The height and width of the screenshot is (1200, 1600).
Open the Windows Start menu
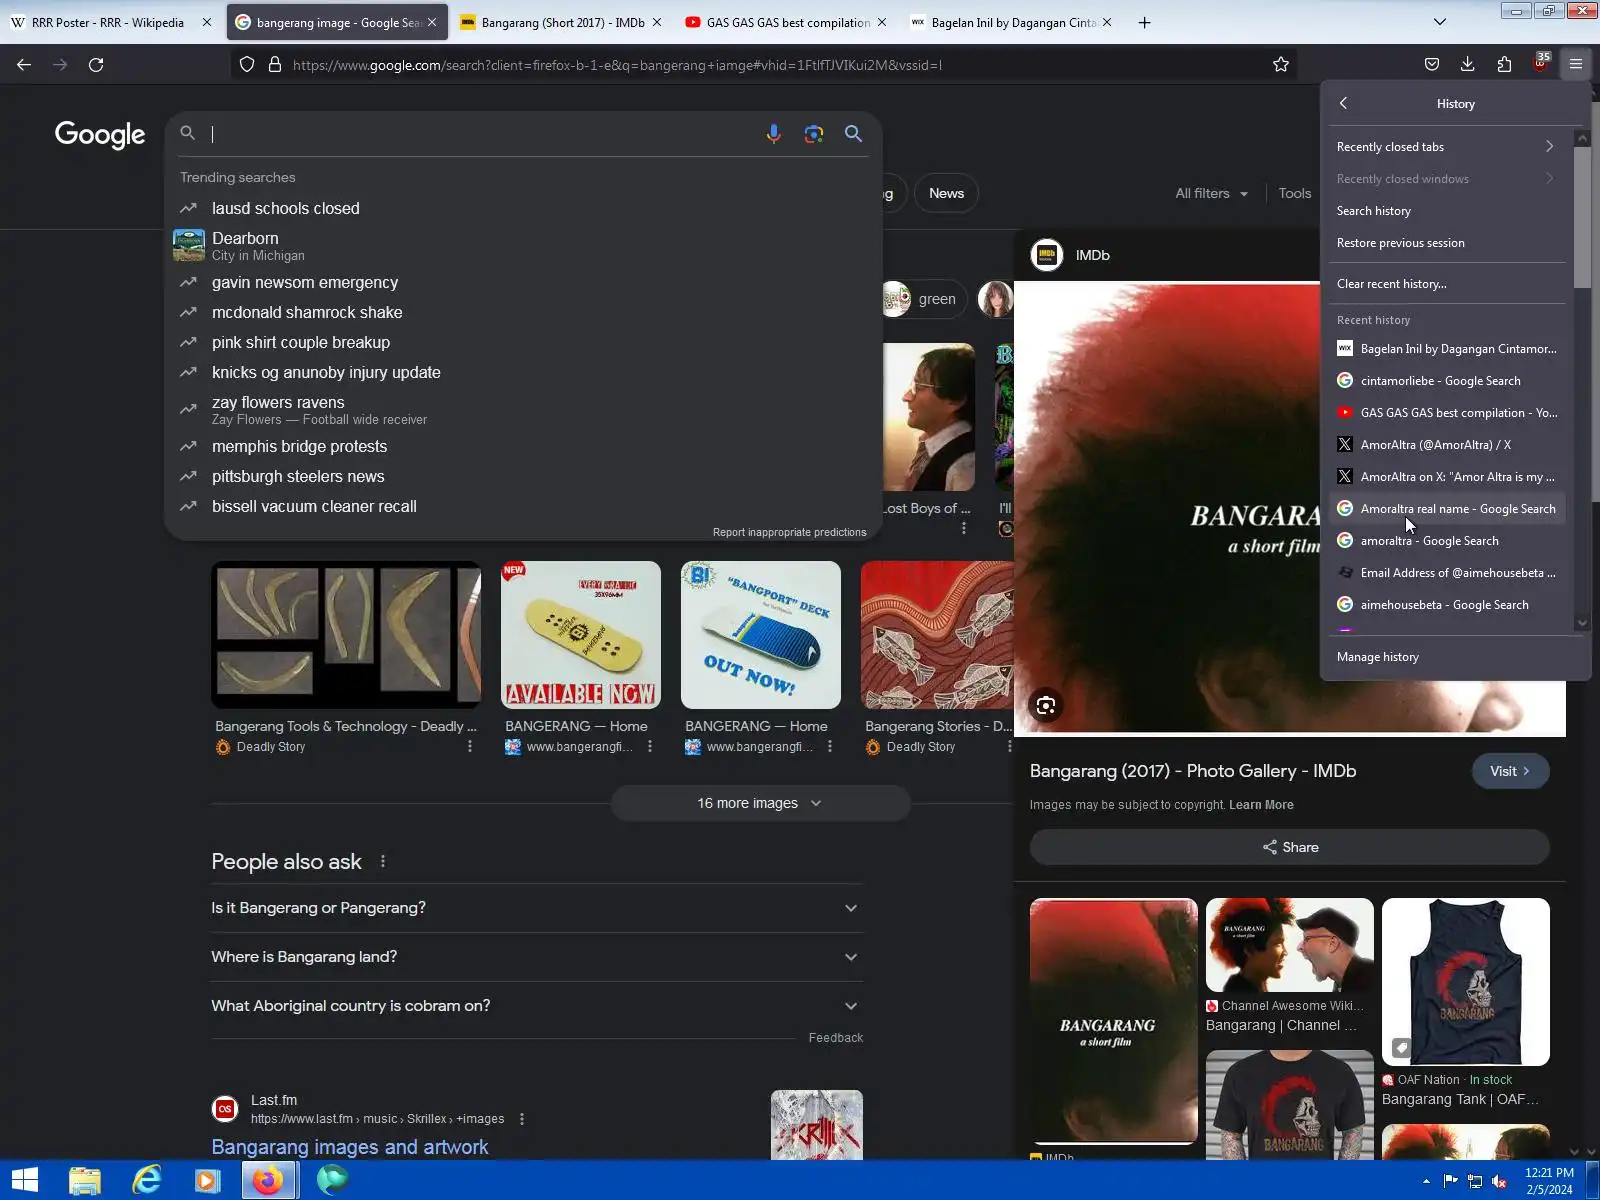(x=24, y=1180)
